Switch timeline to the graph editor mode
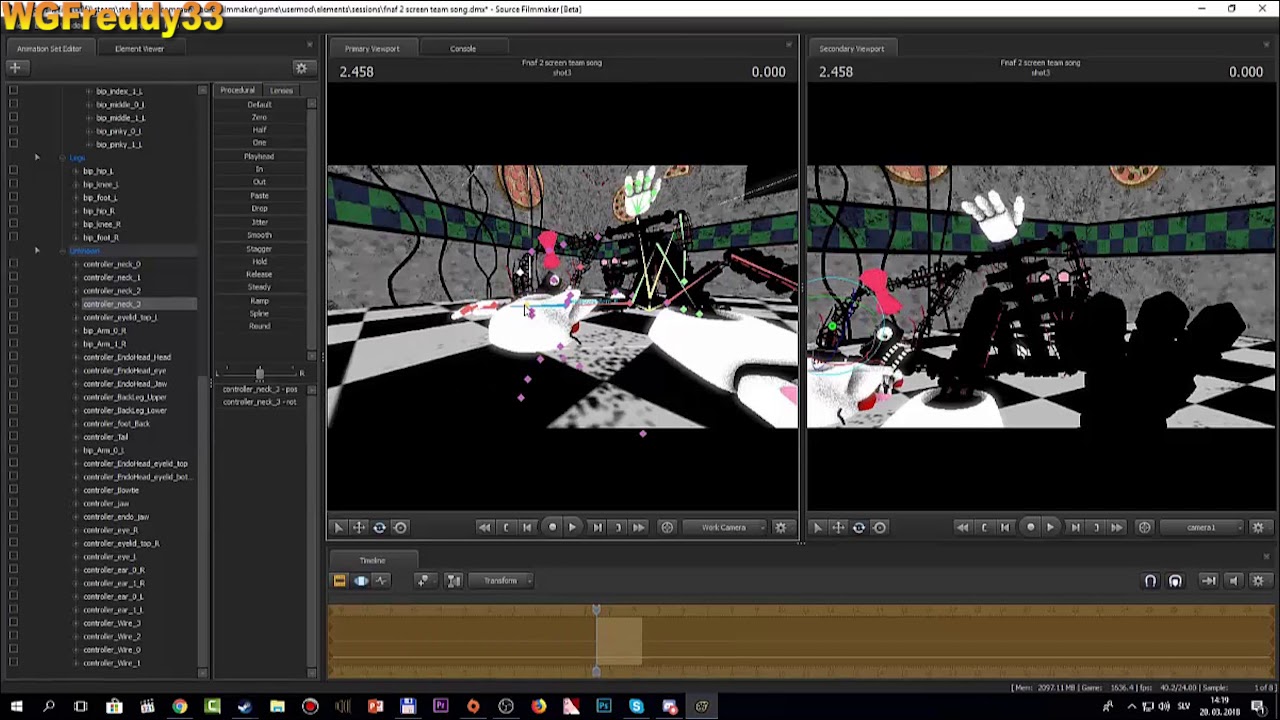 [381, 581]
